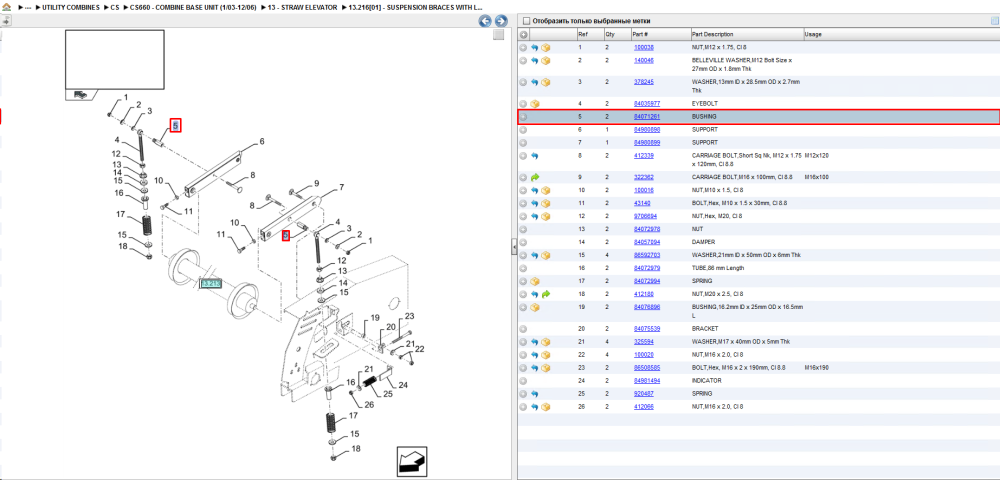Click the green arrow icon on Ref 18 row

[x=546, y=295]
